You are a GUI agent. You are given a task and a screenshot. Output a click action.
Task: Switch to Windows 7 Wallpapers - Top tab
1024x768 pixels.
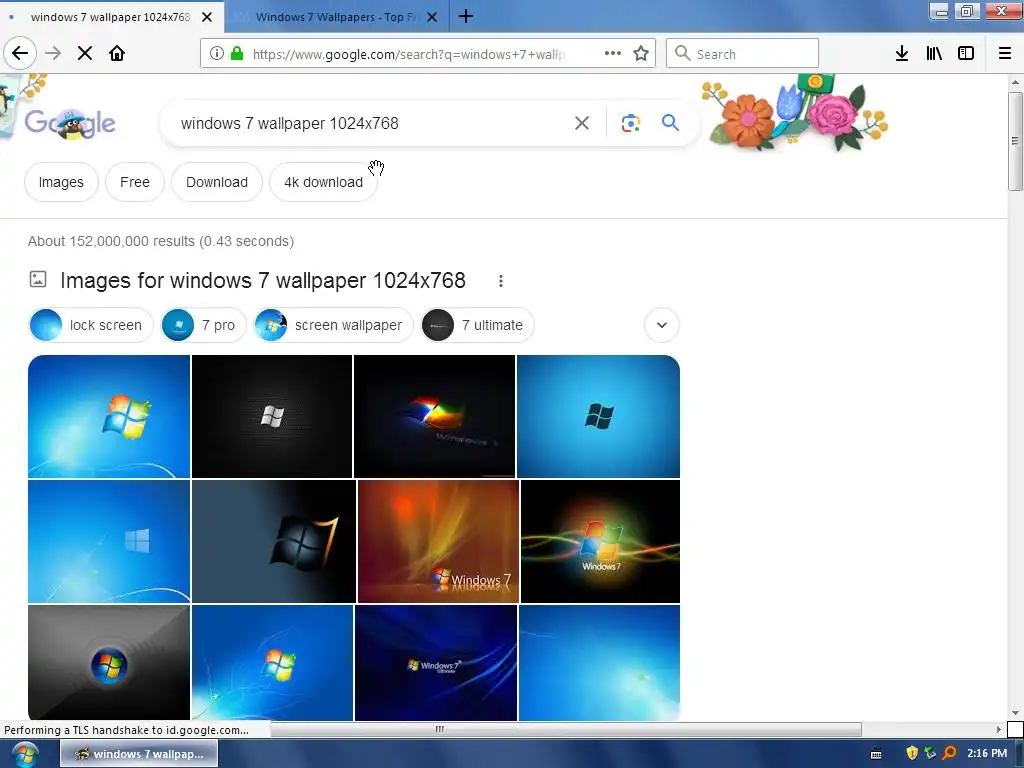[334, 17]
